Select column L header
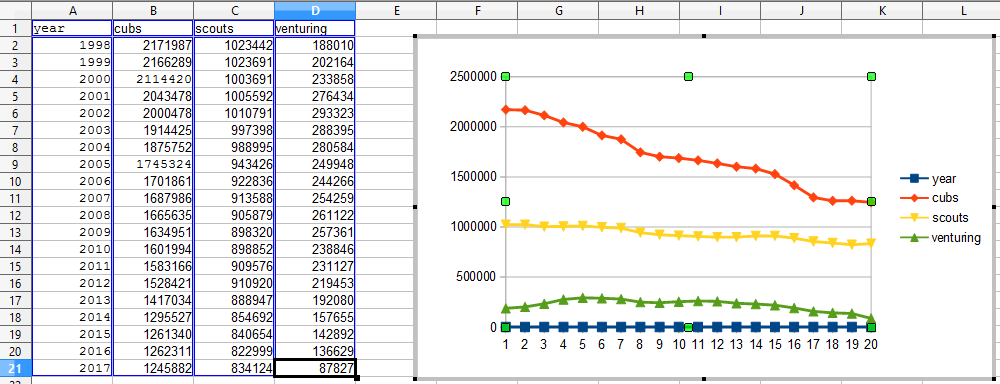This screenshot has height=384, width=1000. coord(963,10)
